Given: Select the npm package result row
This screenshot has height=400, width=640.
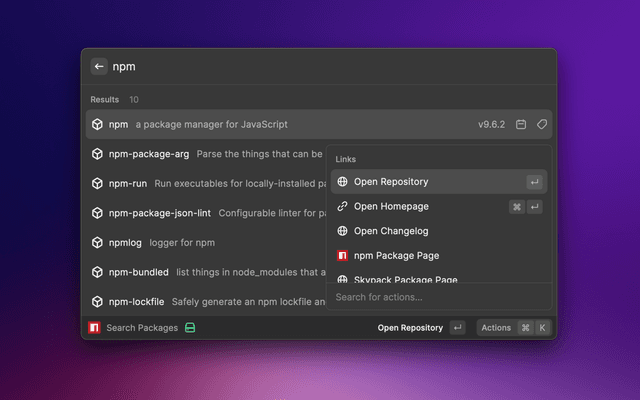Looking at the screenshot, I should point(319,124).
